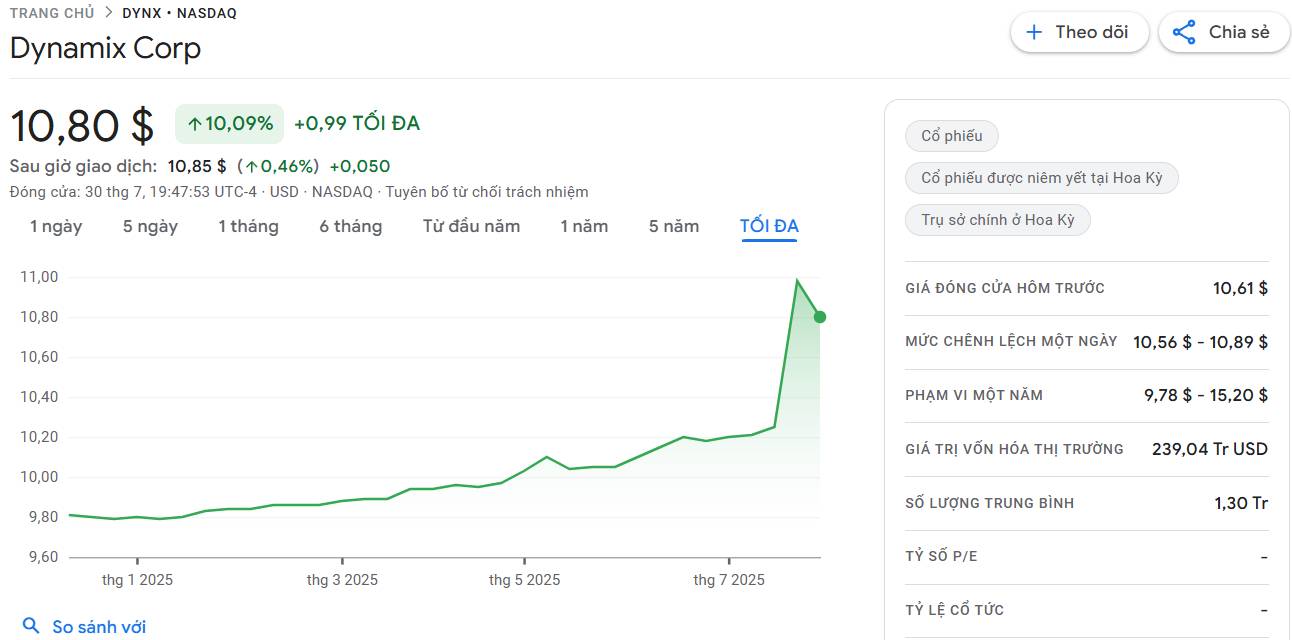Click the breadcrumb chevron after TRANG CHỦ
1292x640 pixels.
[x=108, y=13]
